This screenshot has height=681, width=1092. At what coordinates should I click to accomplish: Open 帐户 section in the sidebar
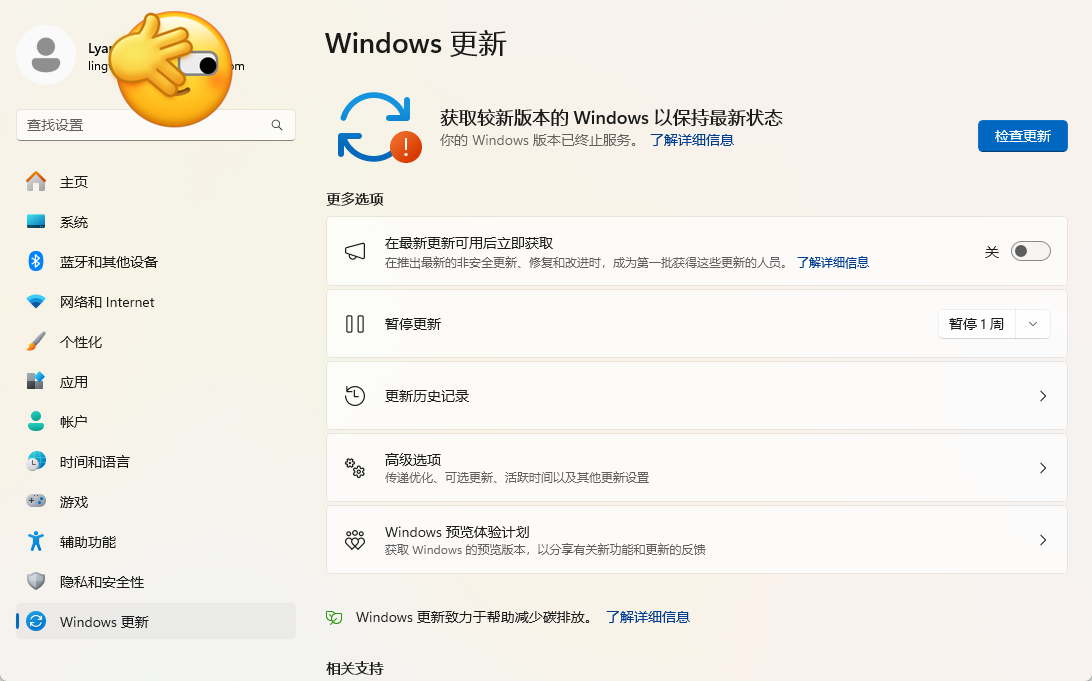pos(74,422)
